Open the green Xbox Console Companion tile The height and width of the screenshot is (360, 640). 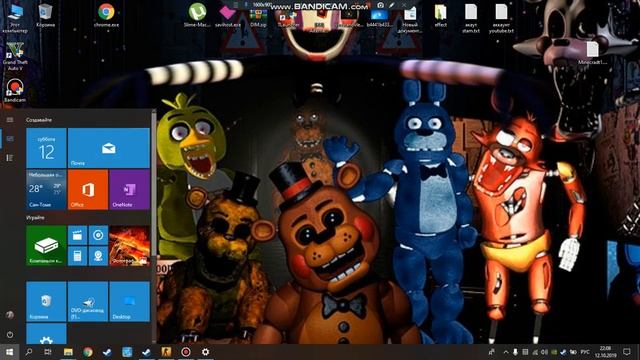pos(46,245)
